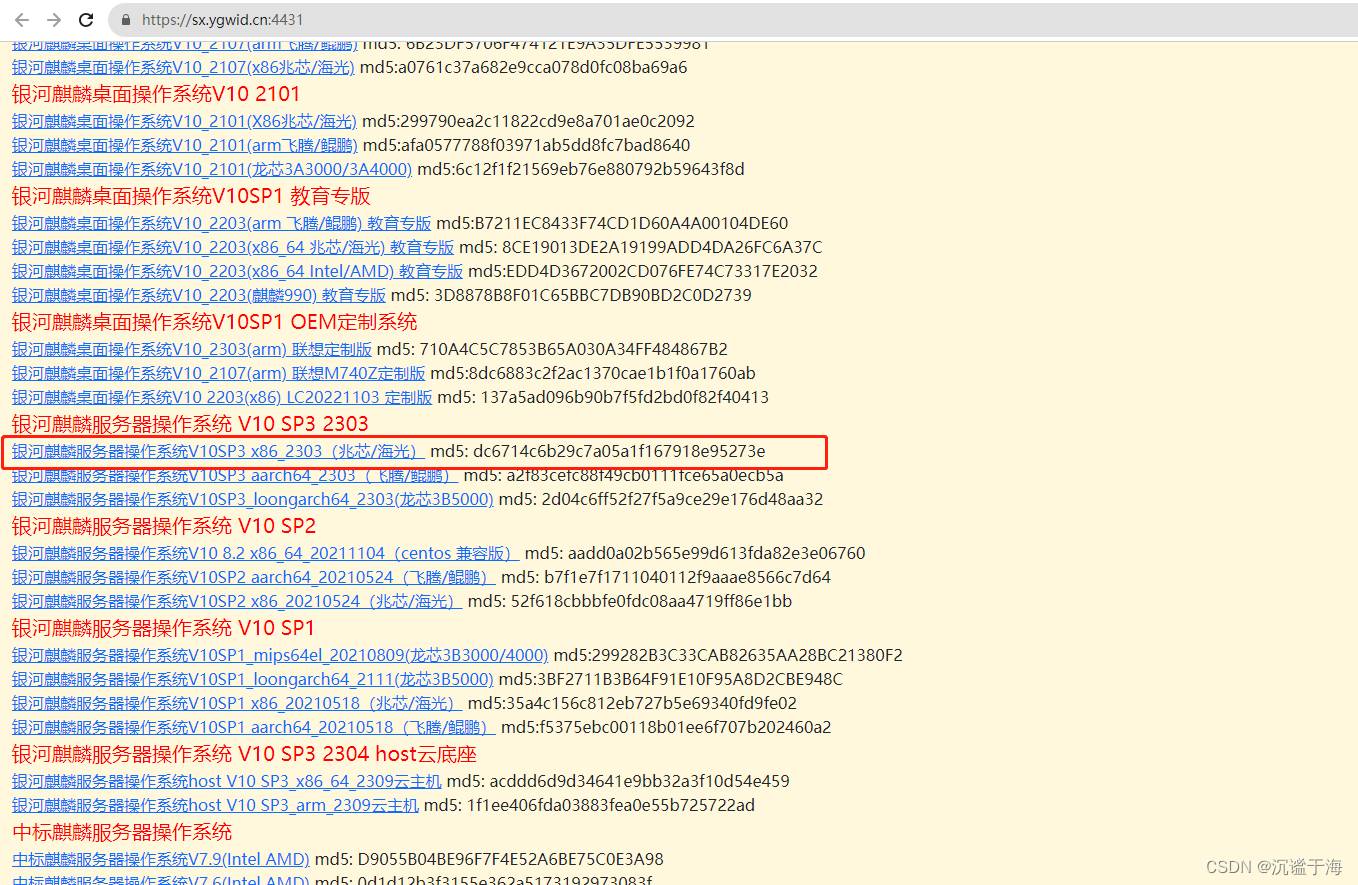Open V10 8.2 x86_64 centos 兼容版 link
This screenshot has width=1358, height=885.
[x=265, y=553]
